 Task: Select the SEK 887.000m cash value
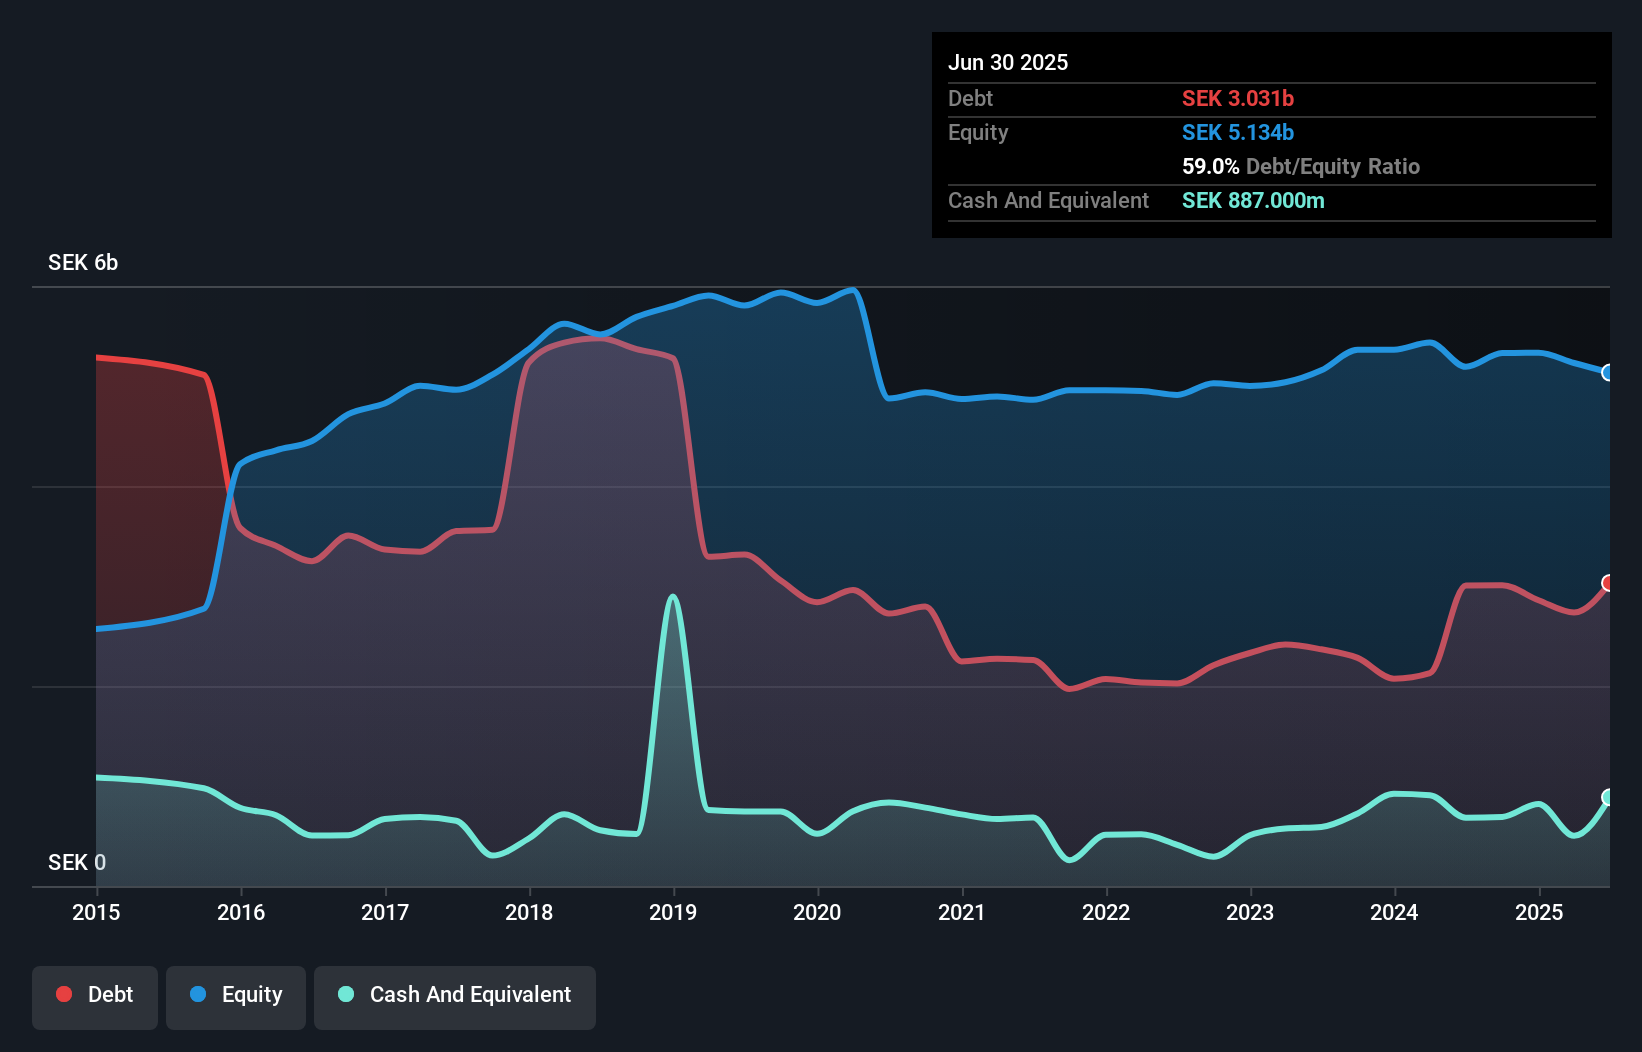[1252, 201]
